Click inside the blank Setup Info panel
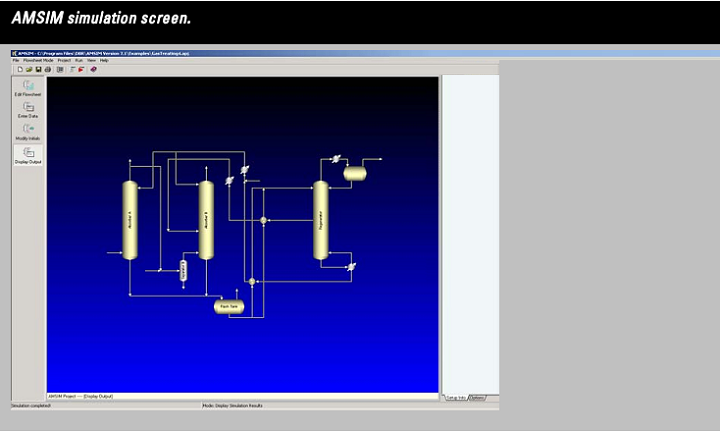 coord(471,234)
